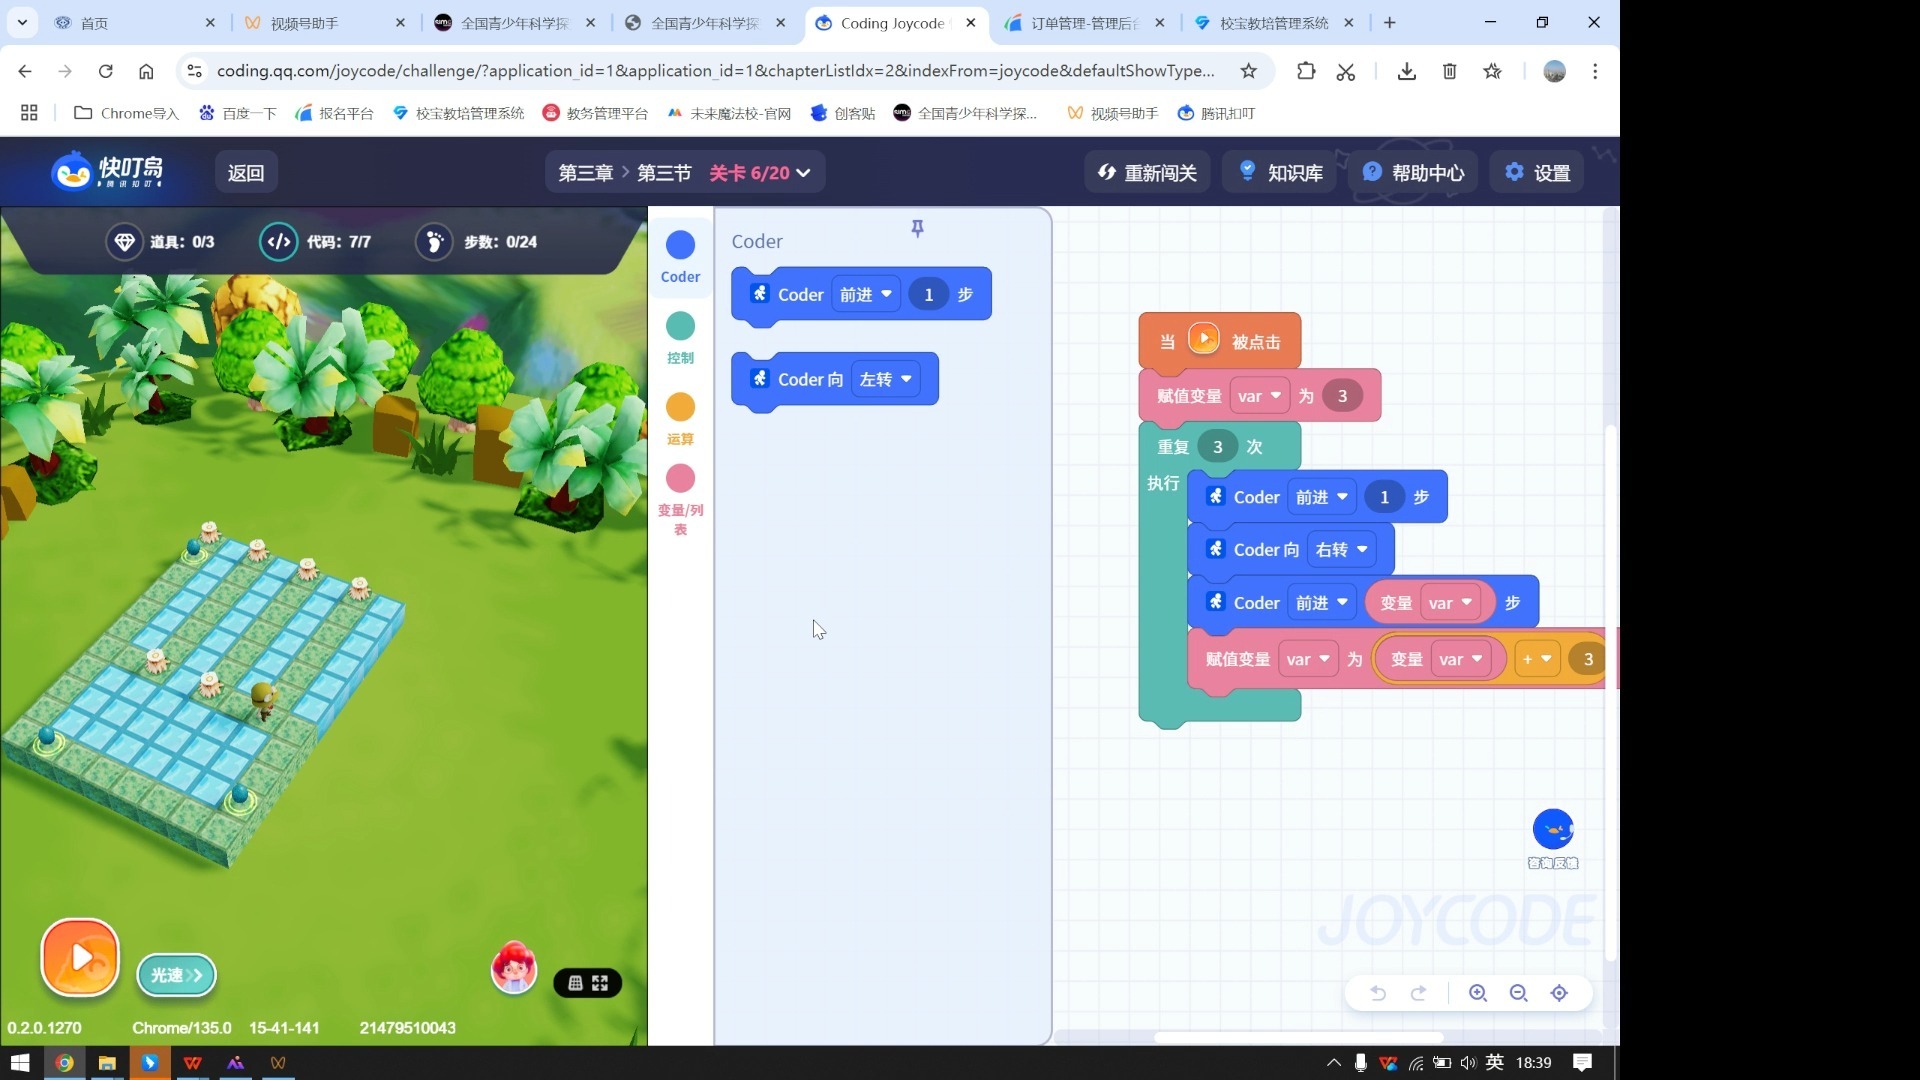Select the 变量/列表 variables category
Screen dimensions: 1920x1080
tap(680, 500)
